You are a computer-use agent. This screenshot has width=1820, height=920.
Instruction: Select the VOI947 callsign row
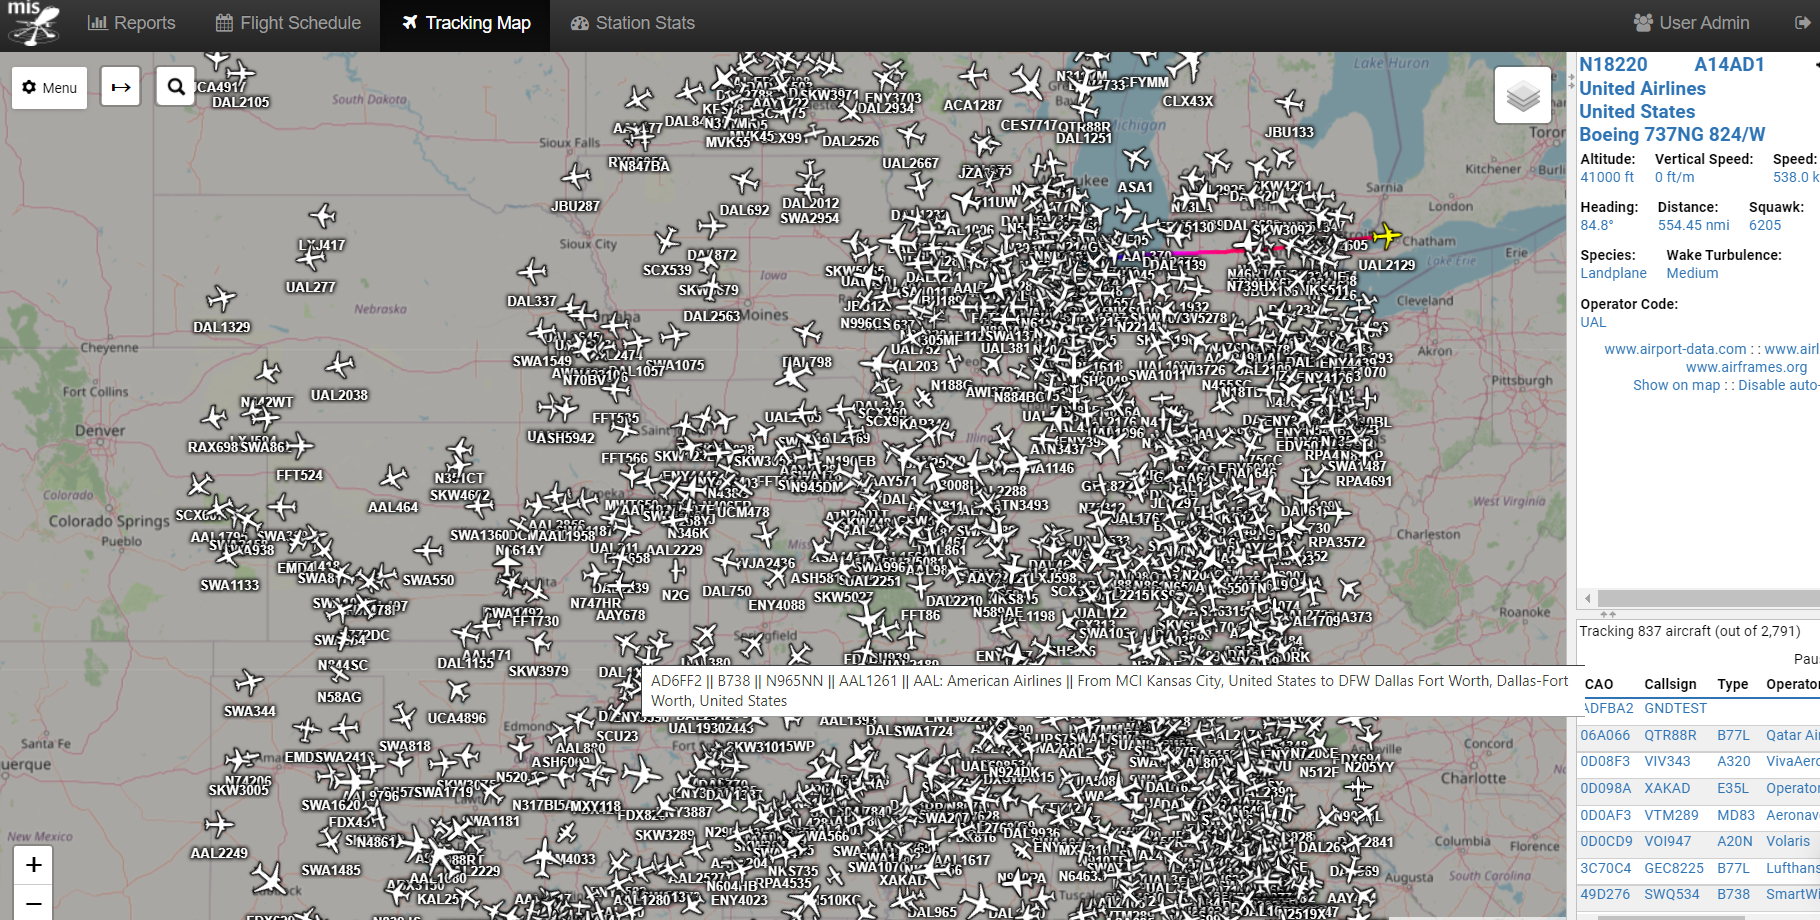coord(1667,841)
